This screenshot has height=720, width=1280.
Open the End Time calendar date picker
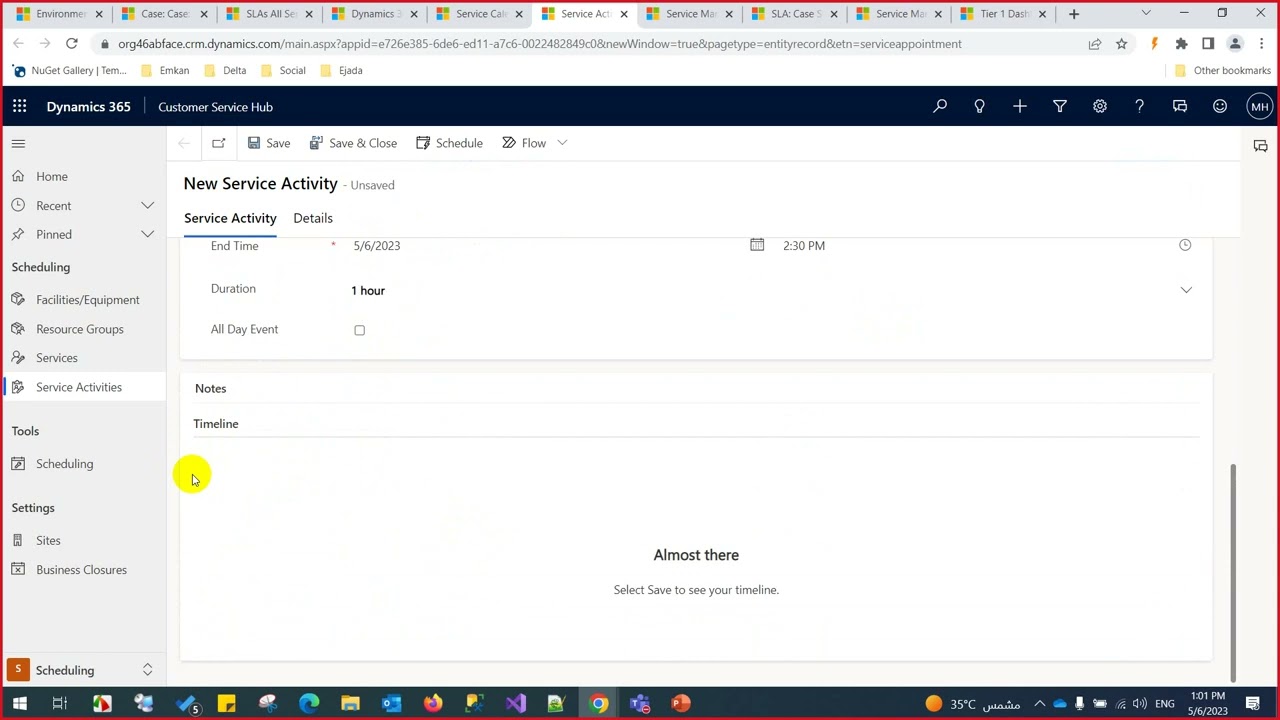coord(757,245)
